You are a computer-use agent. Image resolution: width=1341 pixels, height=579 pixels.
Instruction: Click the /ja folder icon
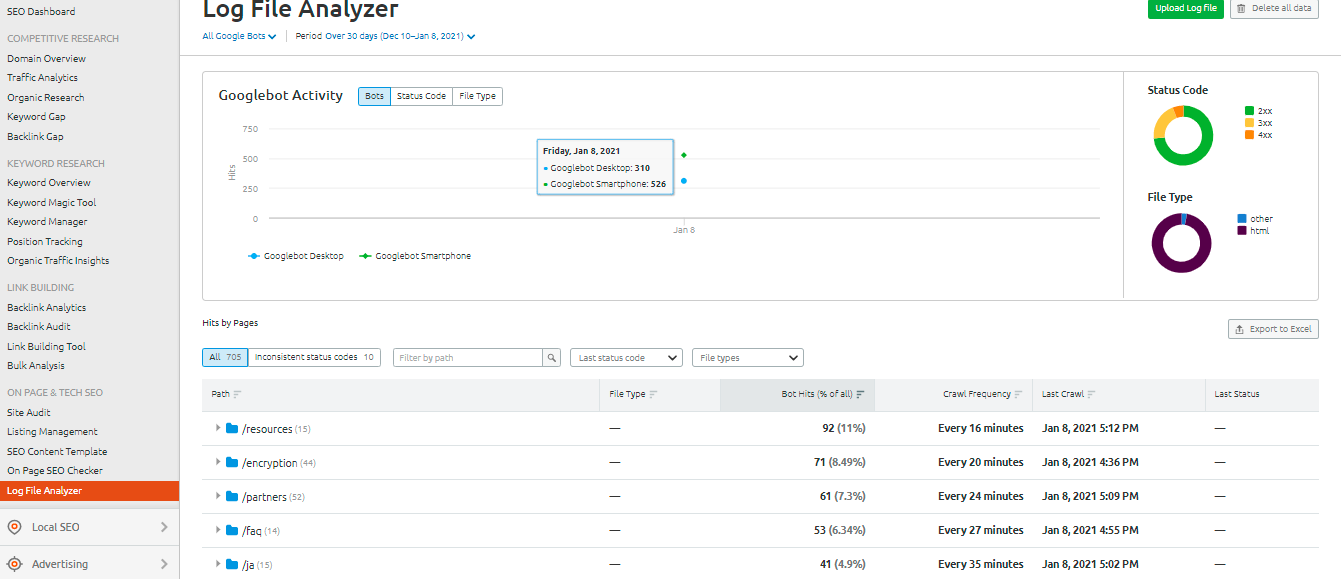pyautogui.click(x=232, y=564)
